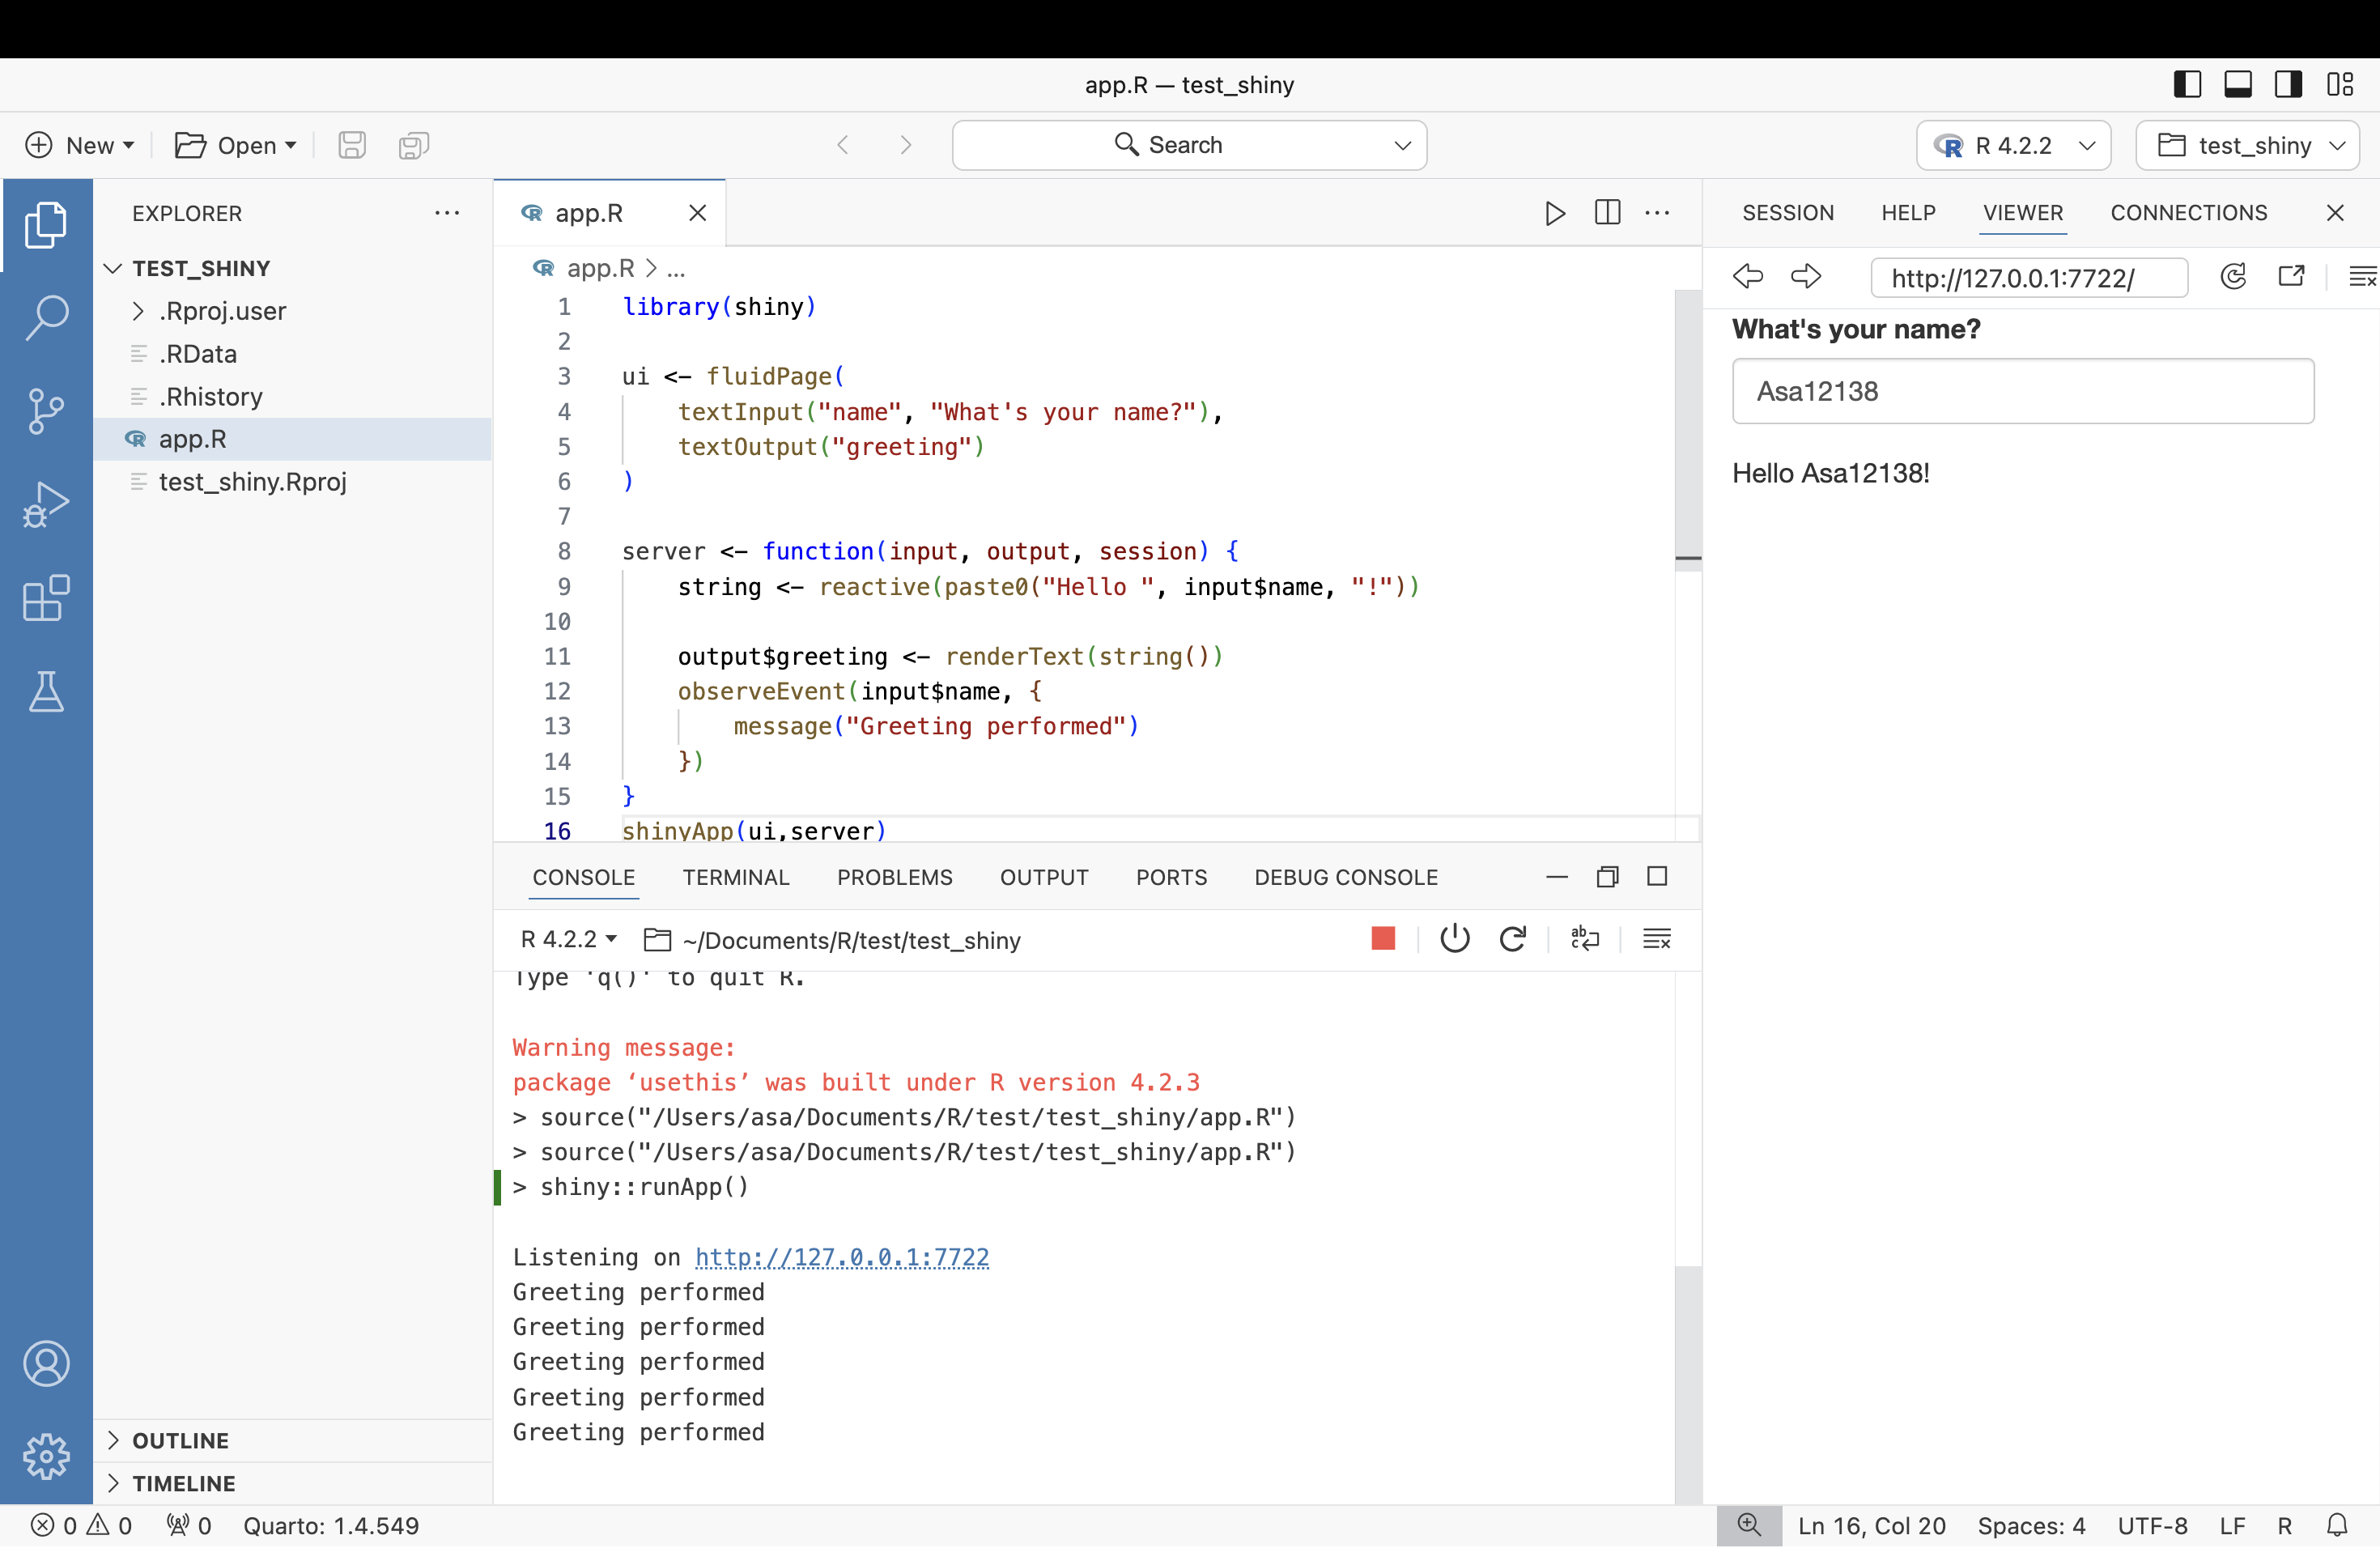The image size is (2380, 1548).
Task: Split the editor to the right
Action: click(1607, 212)
